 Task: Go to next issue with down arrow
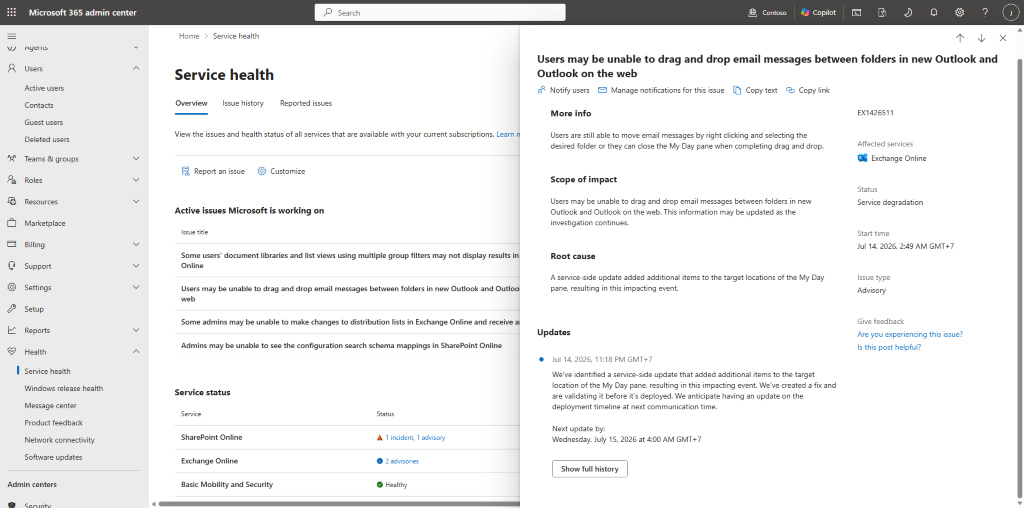[x=982, y=38]
